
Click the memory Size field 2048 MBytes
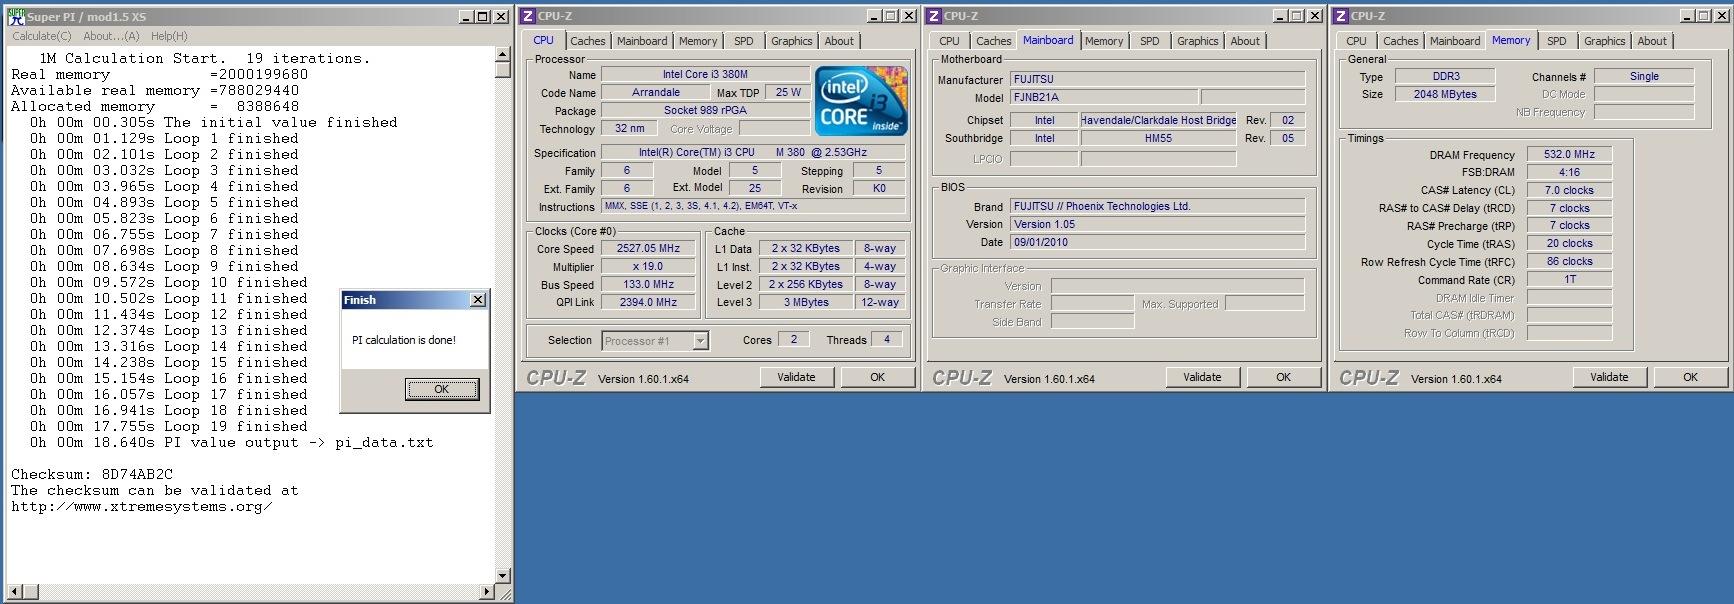(x=1445, y=95)
